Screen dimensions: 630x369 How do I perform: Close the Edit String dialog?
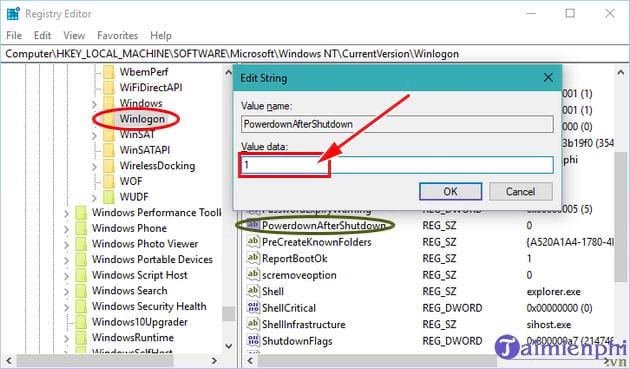tap(548, 78)
